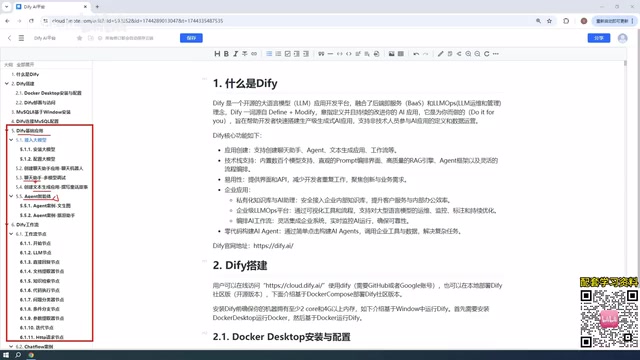Image resolution: width=640 pixels, height=360 pixels.
Task: Insert a code block with the angle-brackets icon
Action: [349, 54]
